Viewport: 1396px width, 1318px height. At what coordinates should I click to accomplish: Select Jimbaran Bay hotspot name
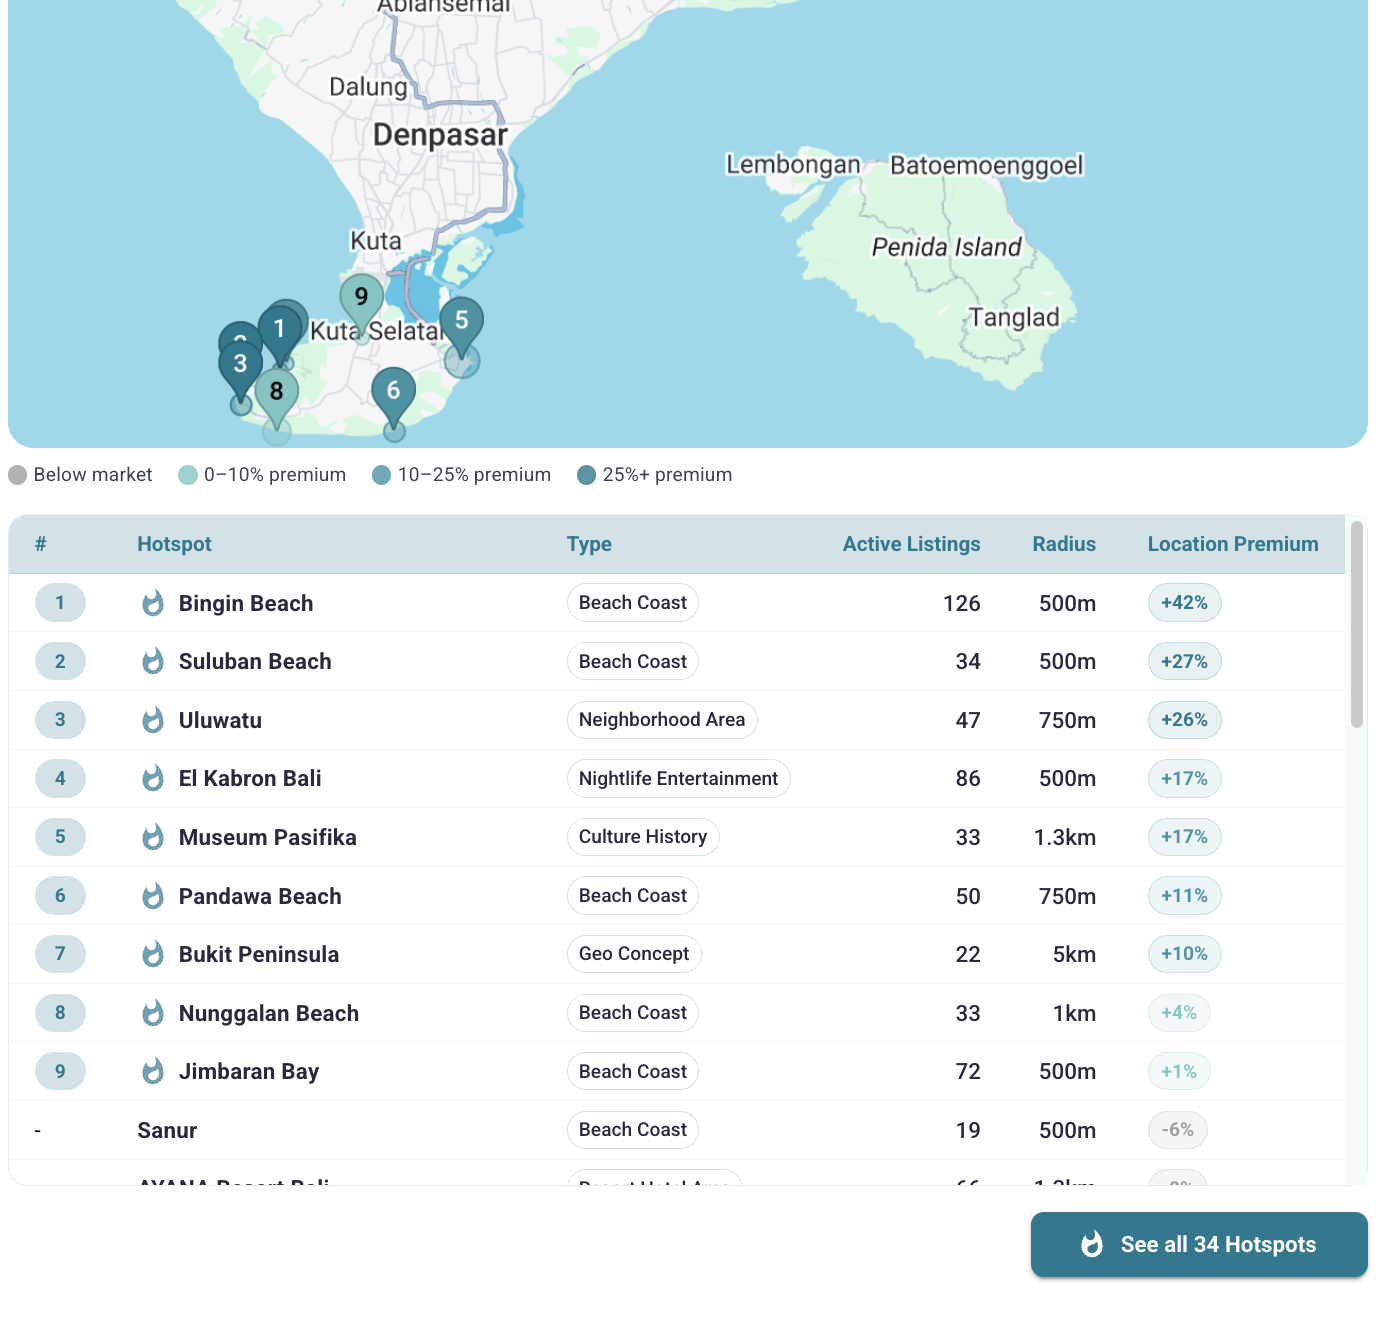[249, 1071]
